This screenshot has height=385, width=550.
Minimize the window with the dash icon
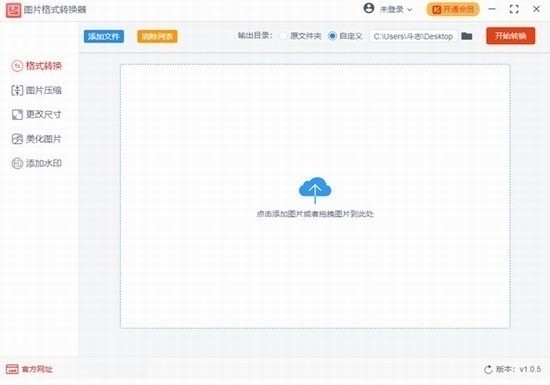pos(492,9)
